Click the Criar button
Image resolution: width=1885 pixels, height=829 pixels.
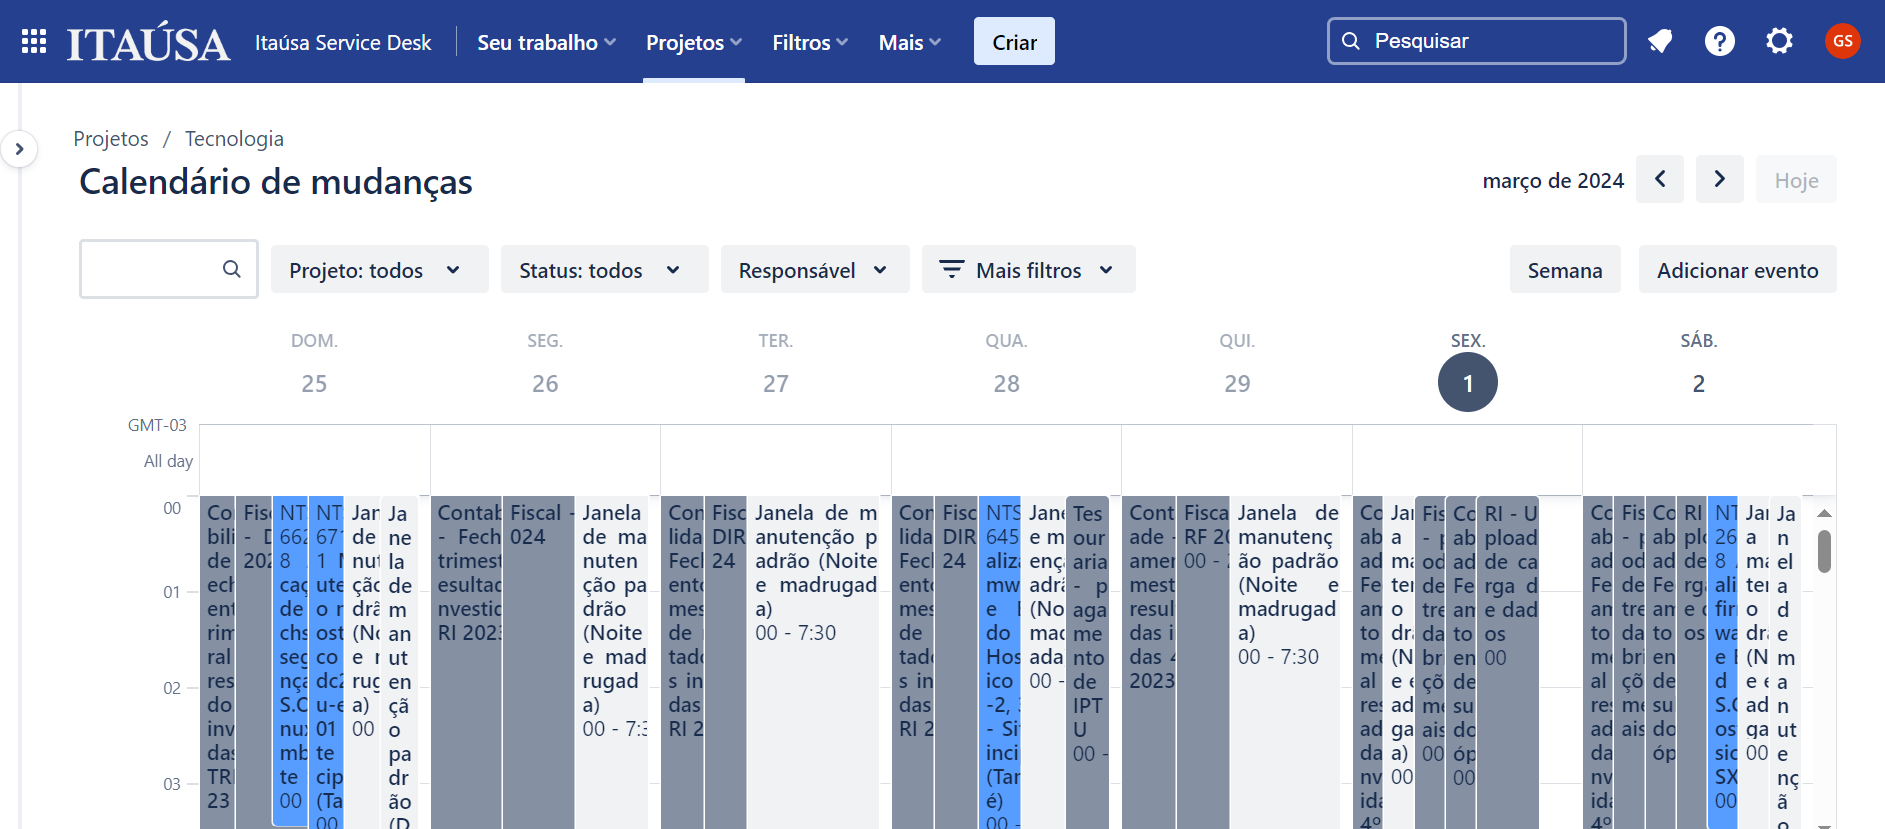pos(1014,42)
